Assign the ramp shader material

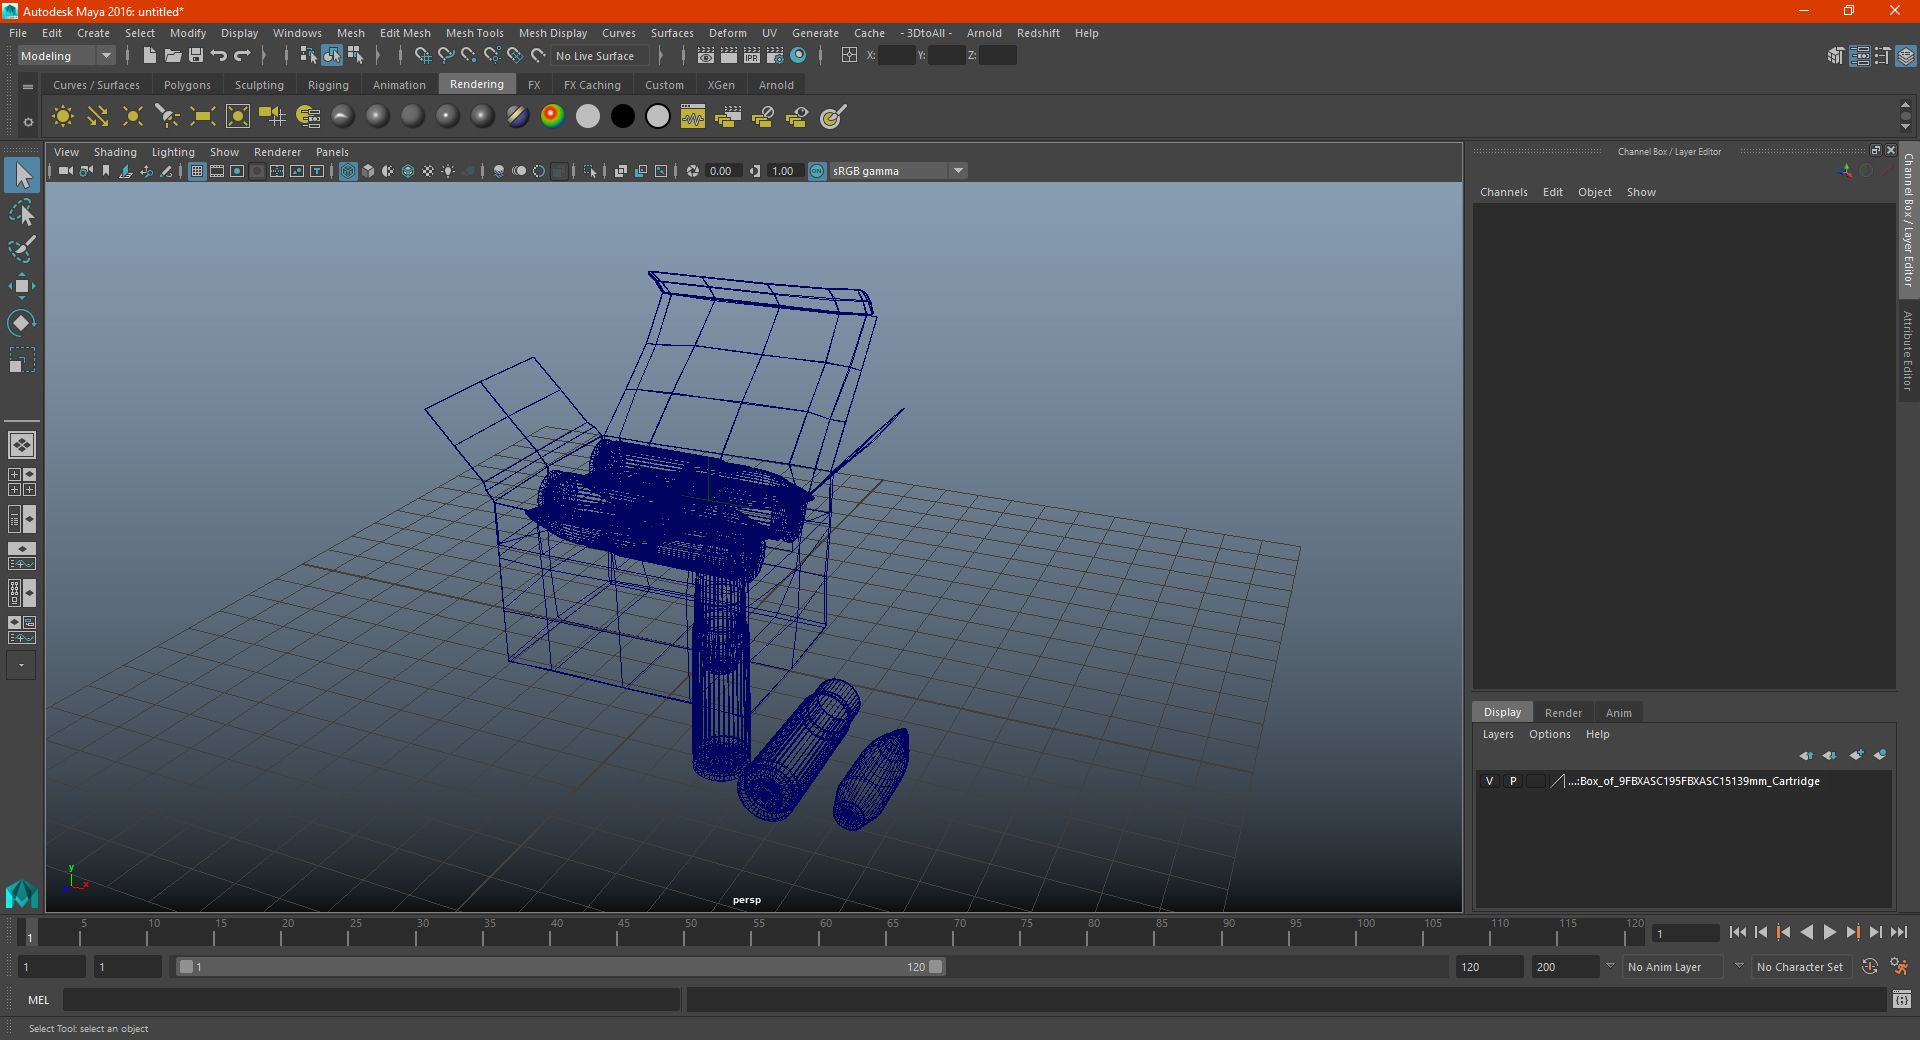(x=553, y=117)
